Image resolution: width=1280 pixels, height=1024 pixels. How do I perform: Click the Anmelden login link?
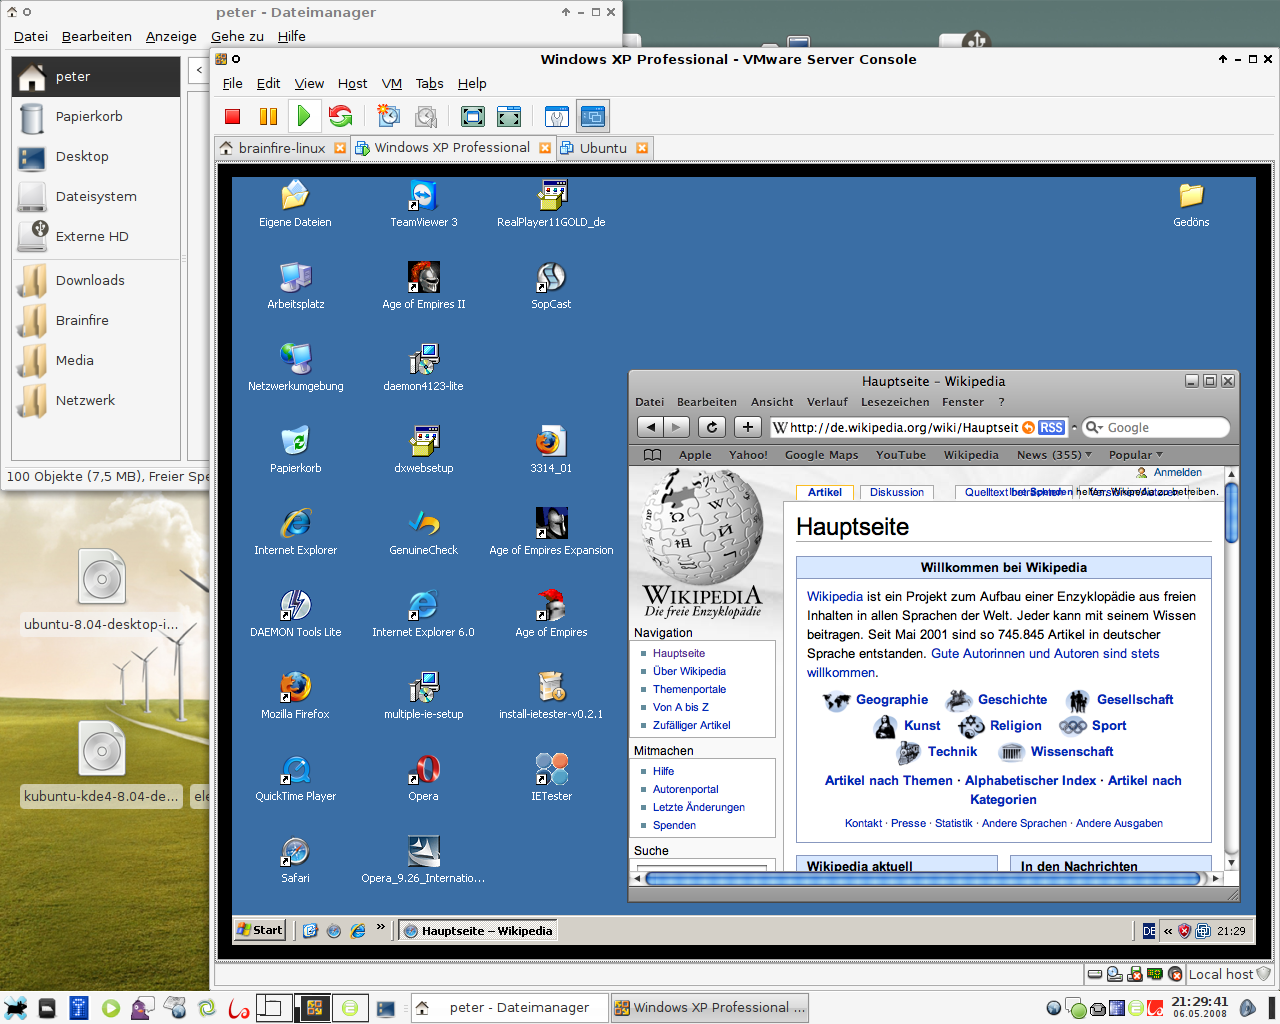pos(1178,472)
